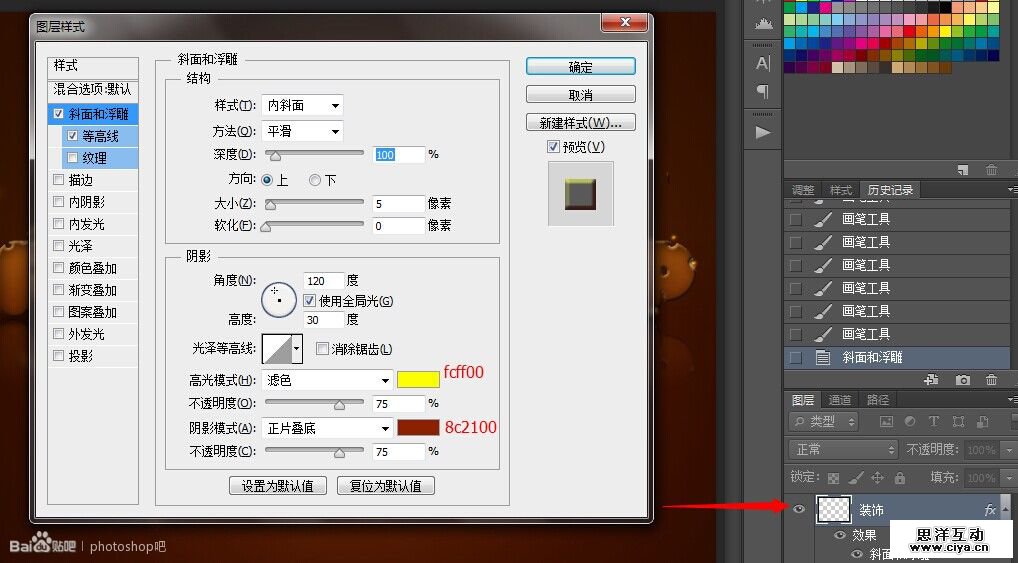Screen dimensions: 1018x563
Task: Uncheck 使用全局光 checkbox
Action: (x=310, y=300)
